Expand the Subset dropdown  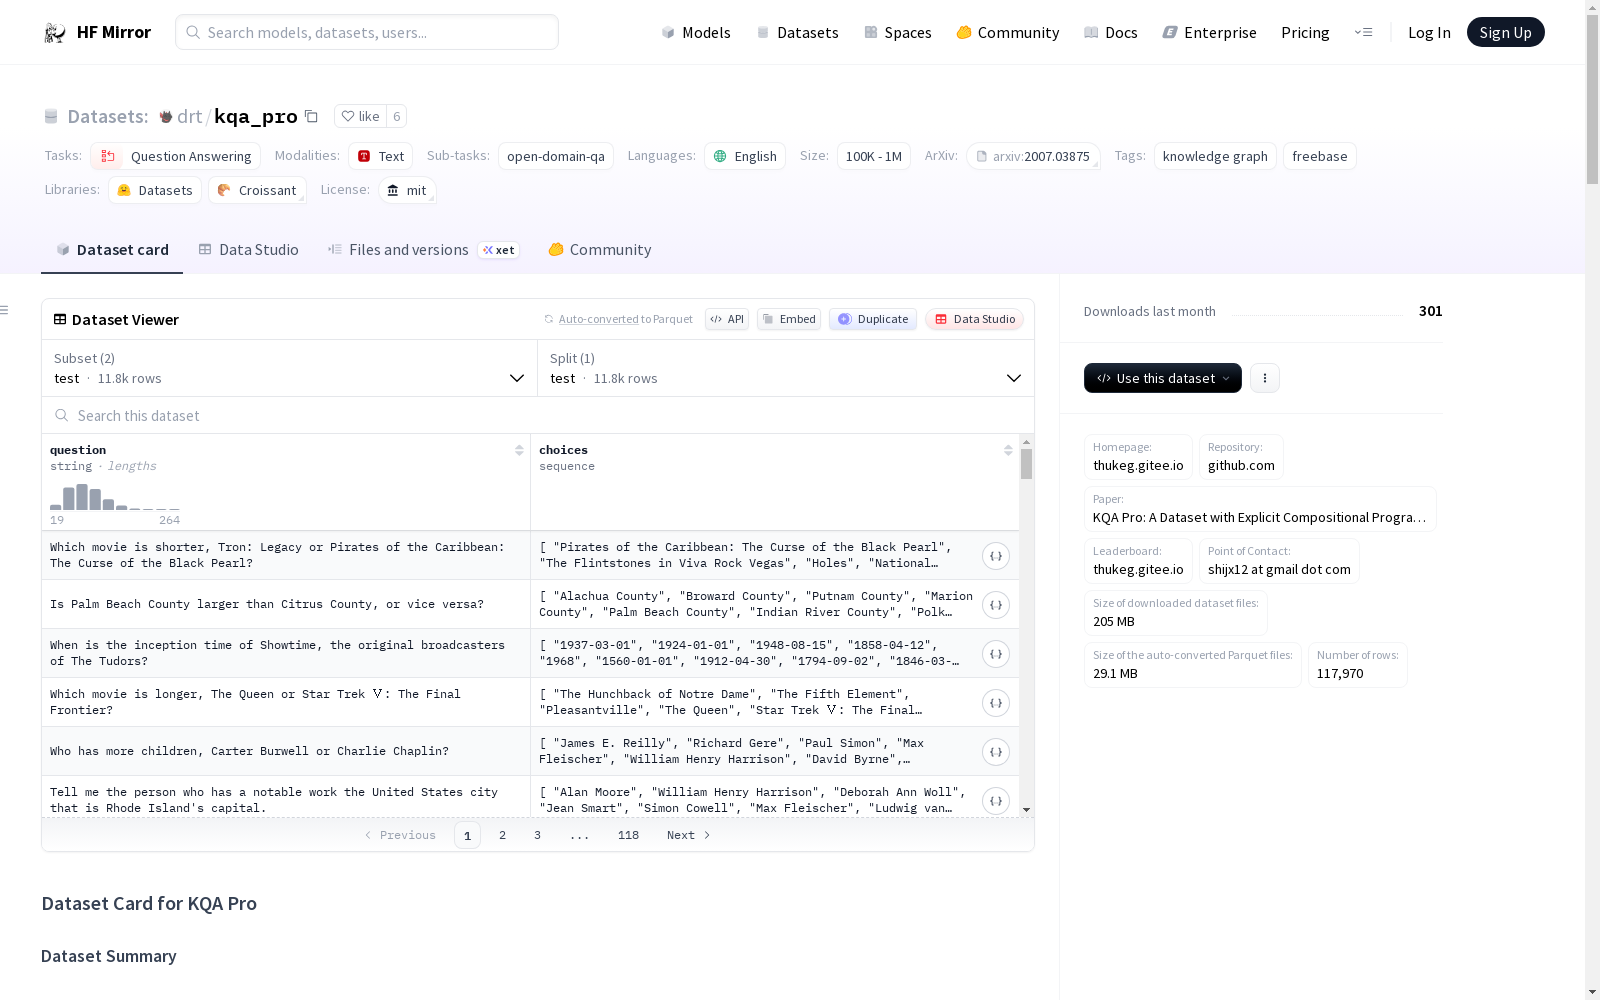coord(290,368)
